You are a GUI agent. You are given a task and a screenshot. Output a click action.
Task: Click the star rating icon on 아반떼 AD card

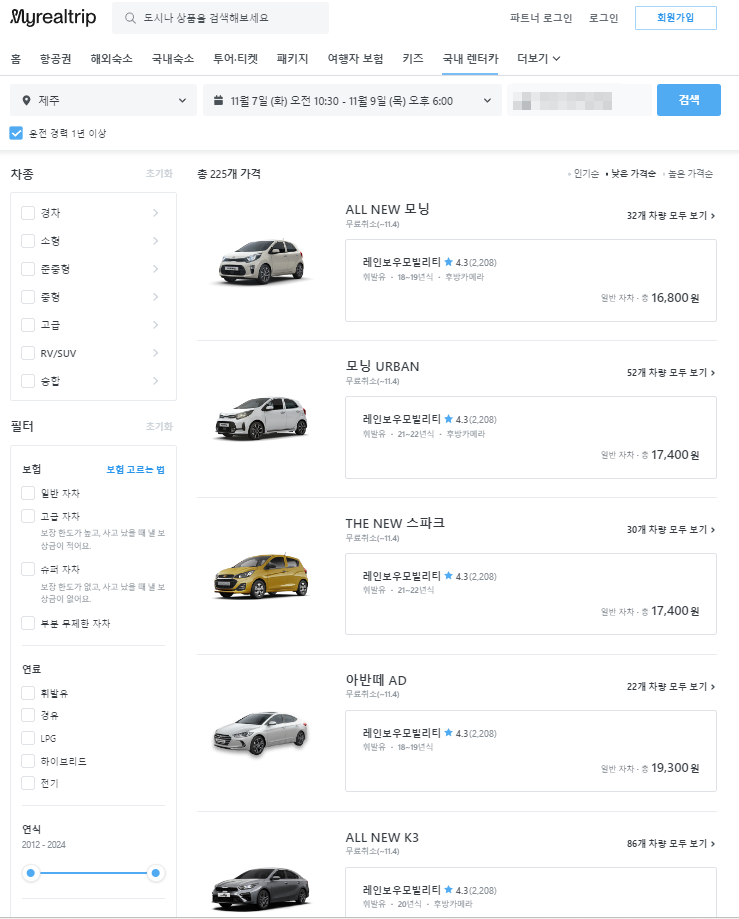point(448,733)
